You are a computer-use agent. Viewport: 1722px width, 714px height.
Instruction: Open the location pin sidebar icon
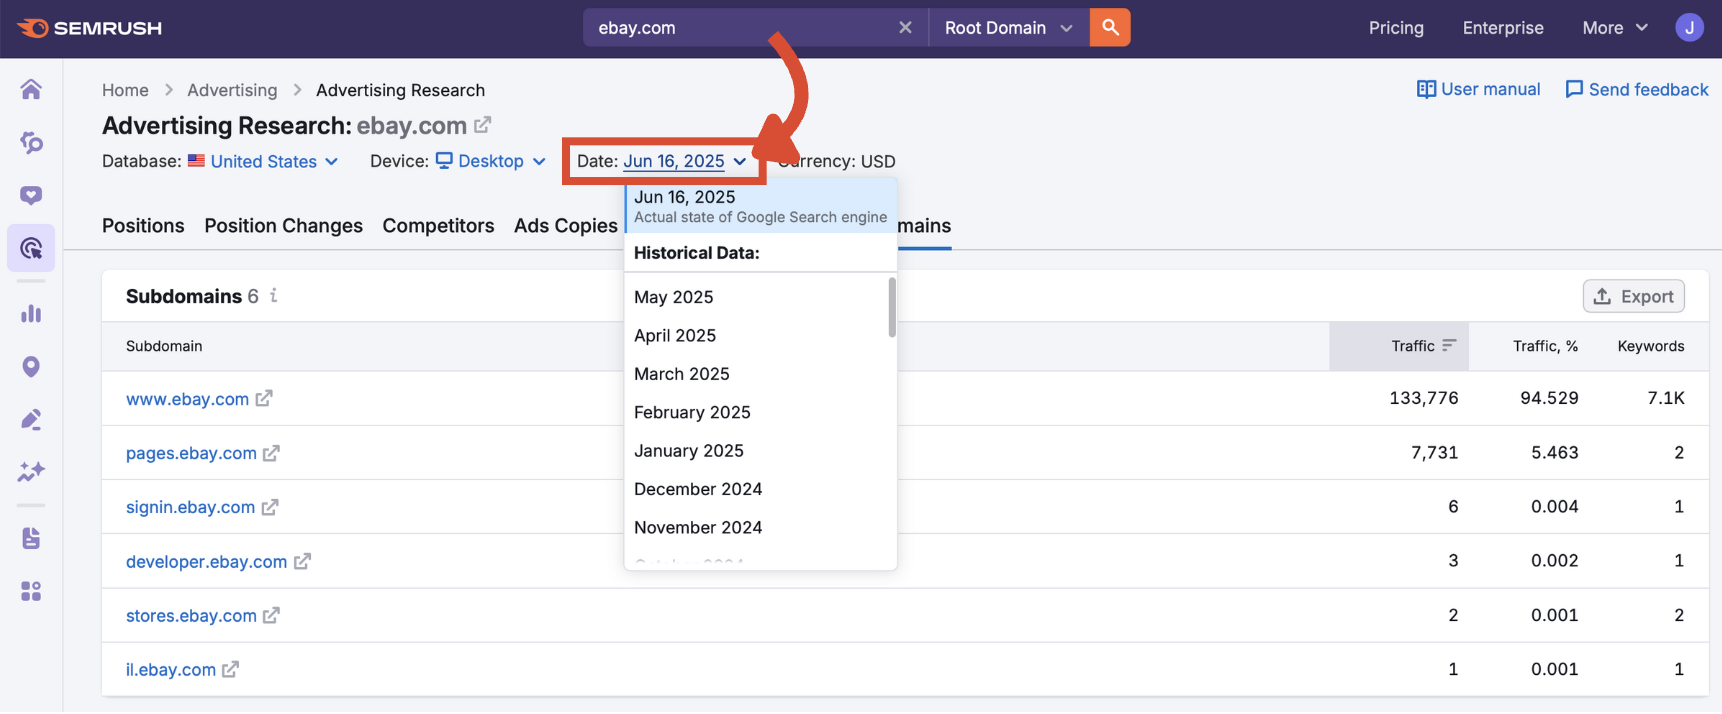[x=31, y=367]
